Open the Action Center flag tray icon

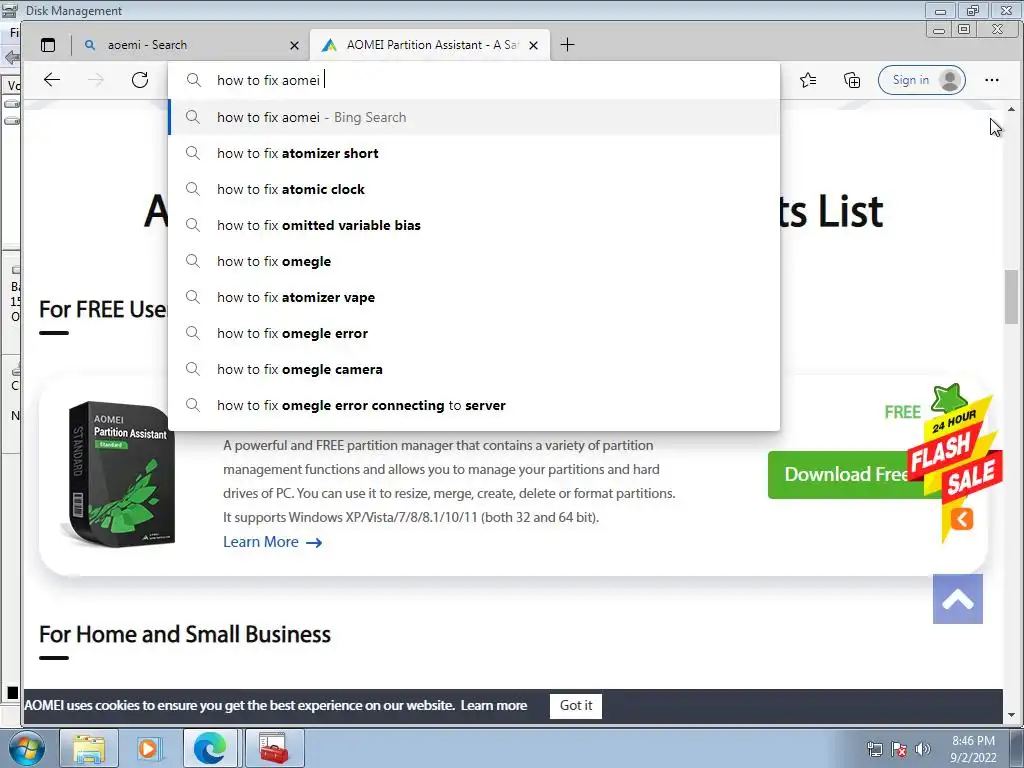[899, 749]
